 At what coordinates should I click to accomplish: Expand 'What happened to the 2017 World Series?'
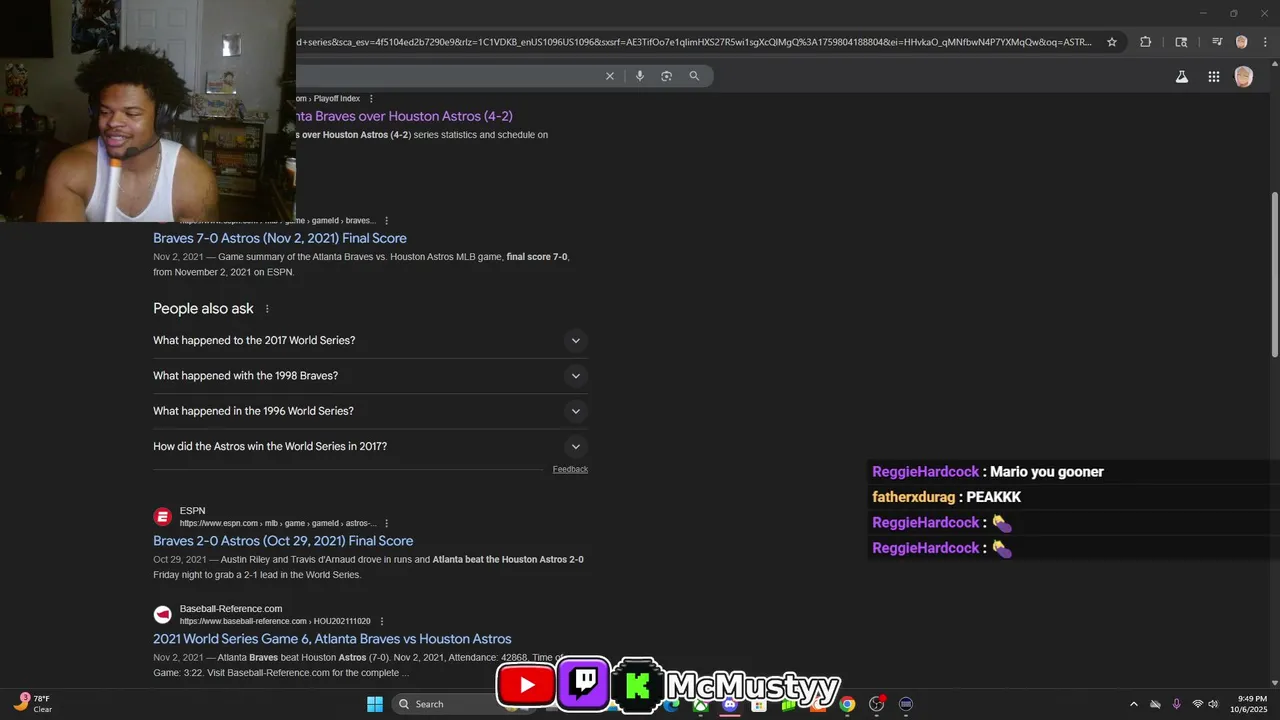[370, 340]
